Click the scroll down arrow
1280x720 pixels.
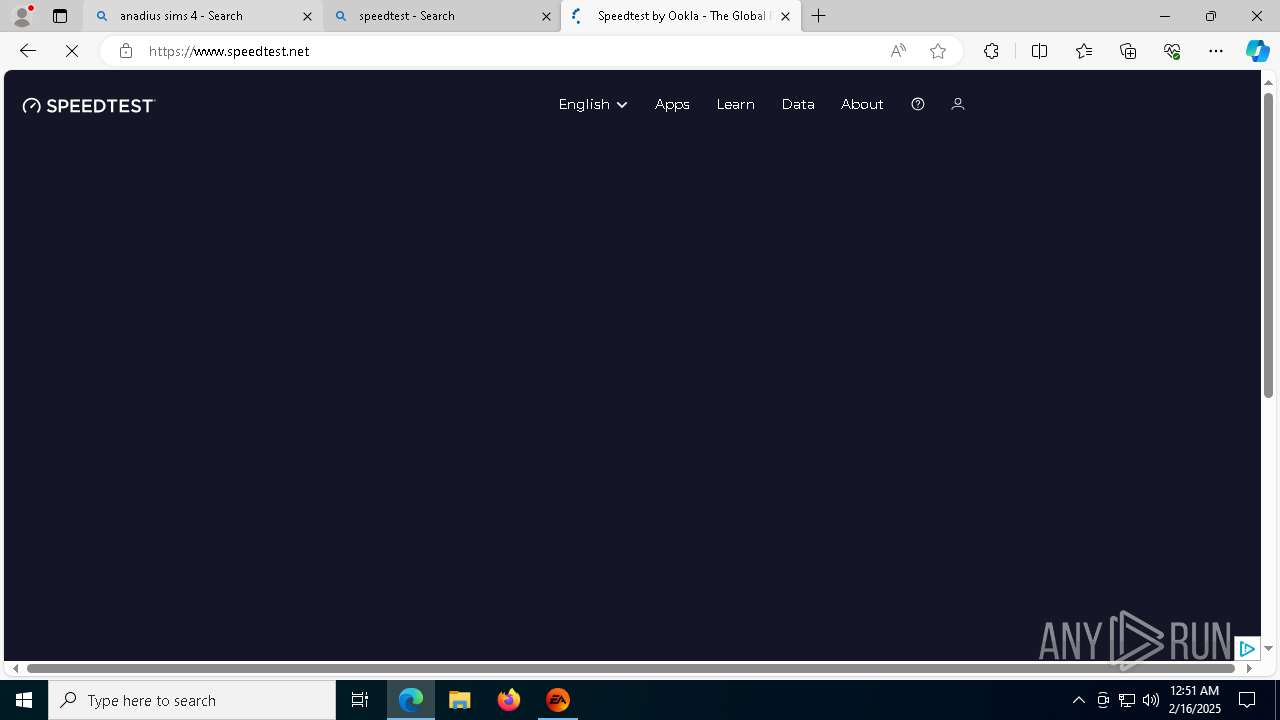tap(1268, 649)
